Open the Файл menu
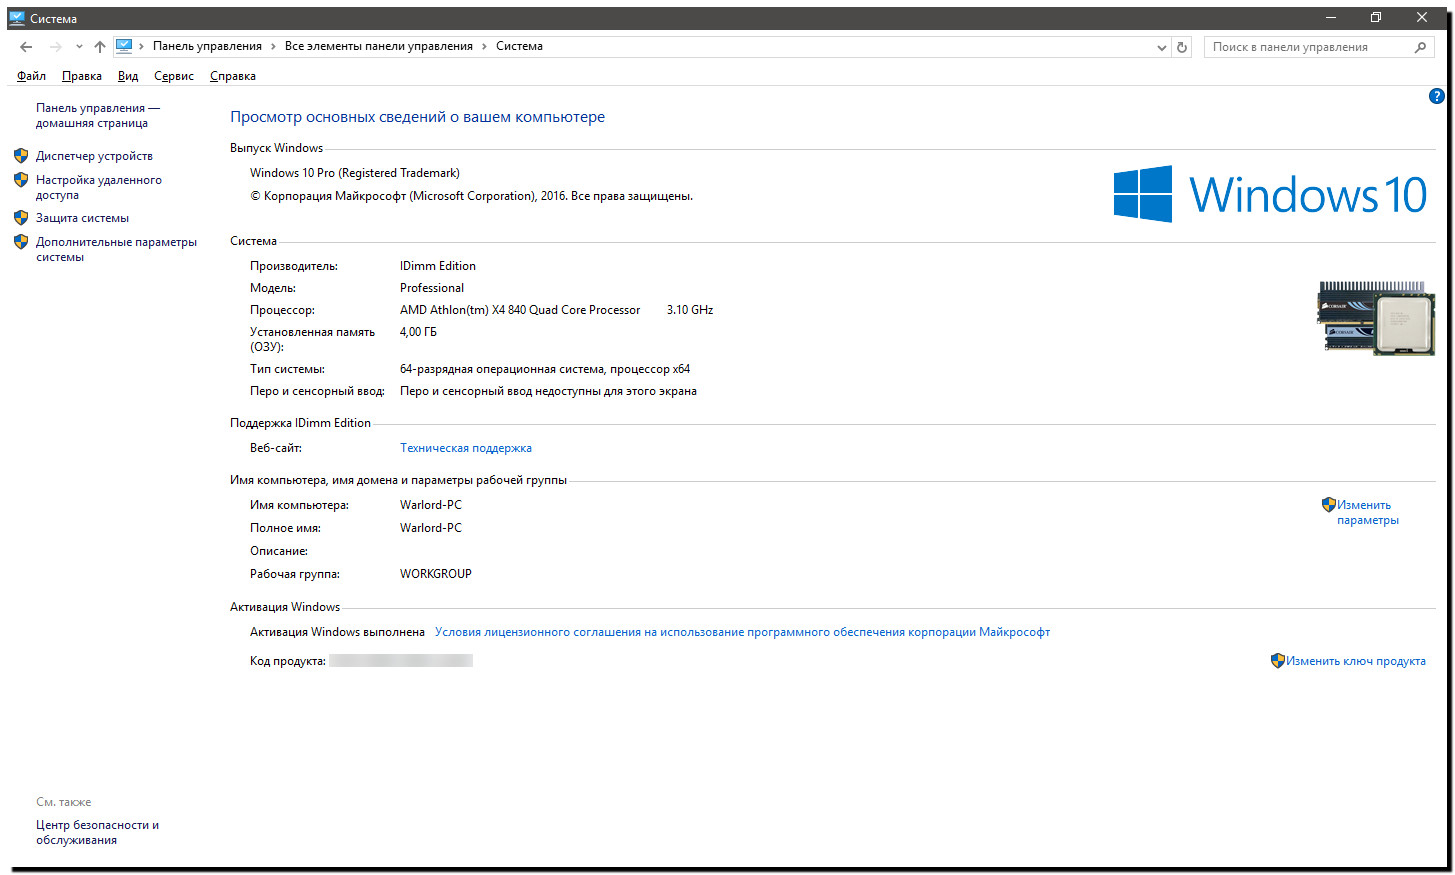 click(31, 76)
